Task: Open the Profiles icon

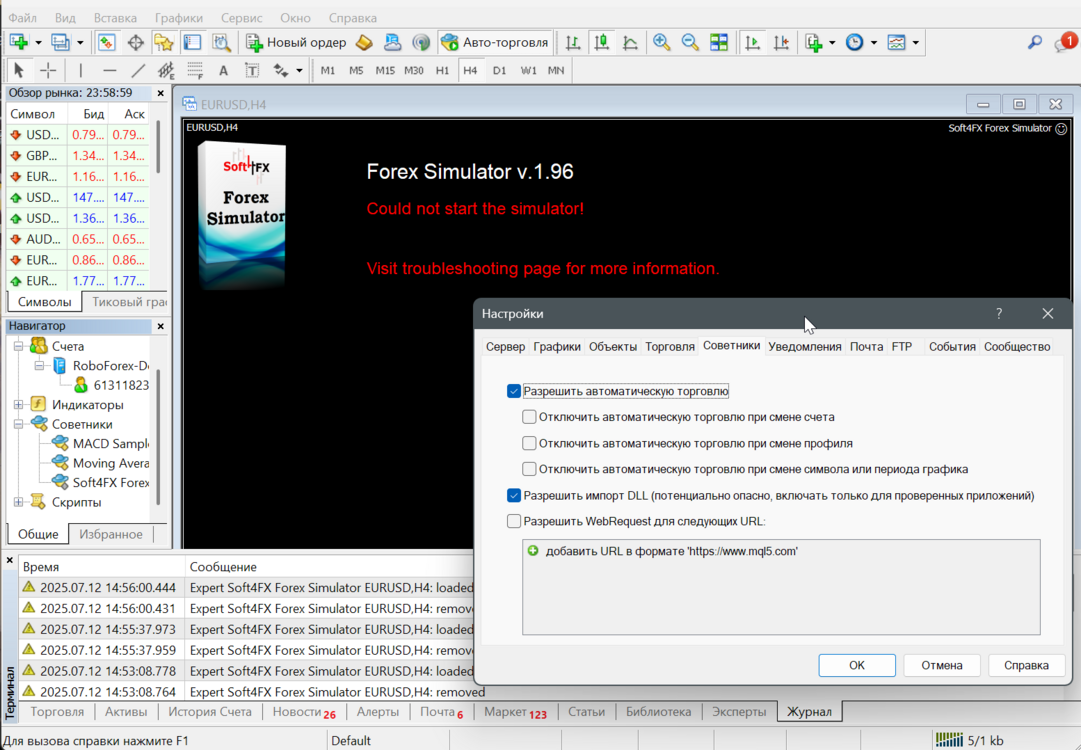Action: click(x=61, y=43)
